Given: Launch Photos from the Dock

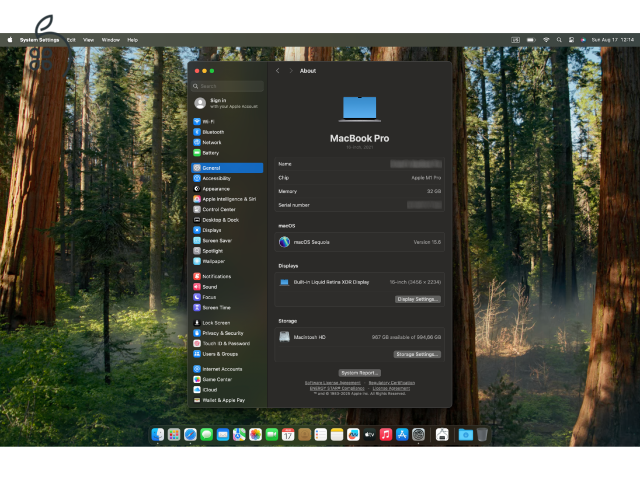Looking at the screenshot, I should tap(256, 435).
